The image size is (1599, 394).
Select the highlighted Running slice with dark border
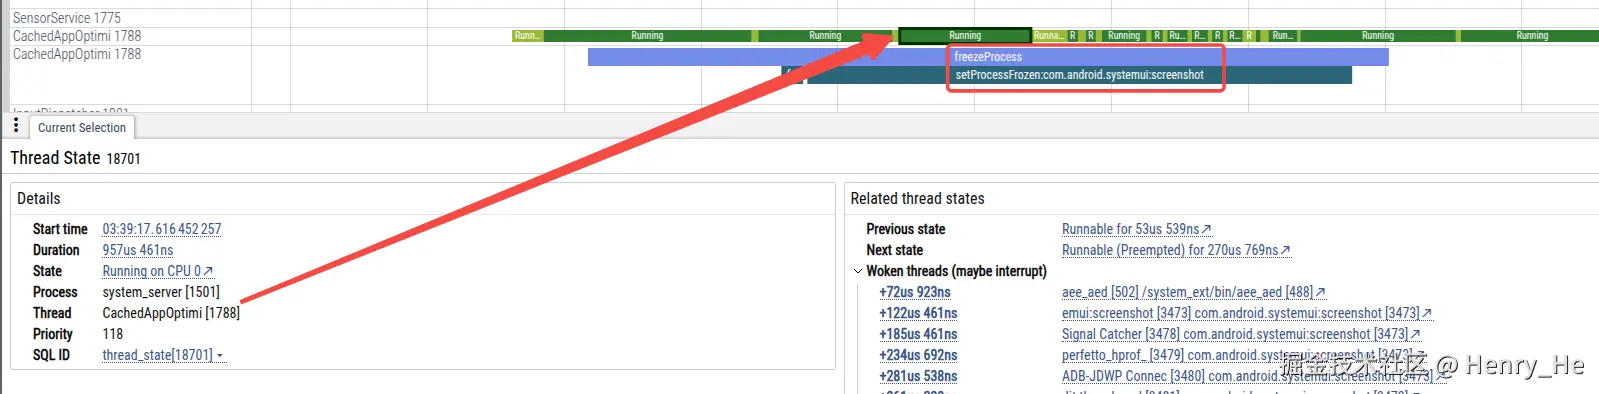tap(965, 36)
